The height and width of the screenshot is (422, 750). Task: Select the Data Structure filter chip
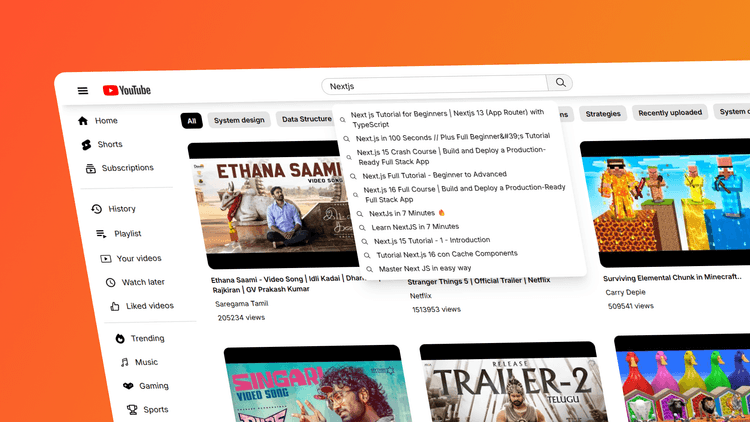(x=306, y=119)
